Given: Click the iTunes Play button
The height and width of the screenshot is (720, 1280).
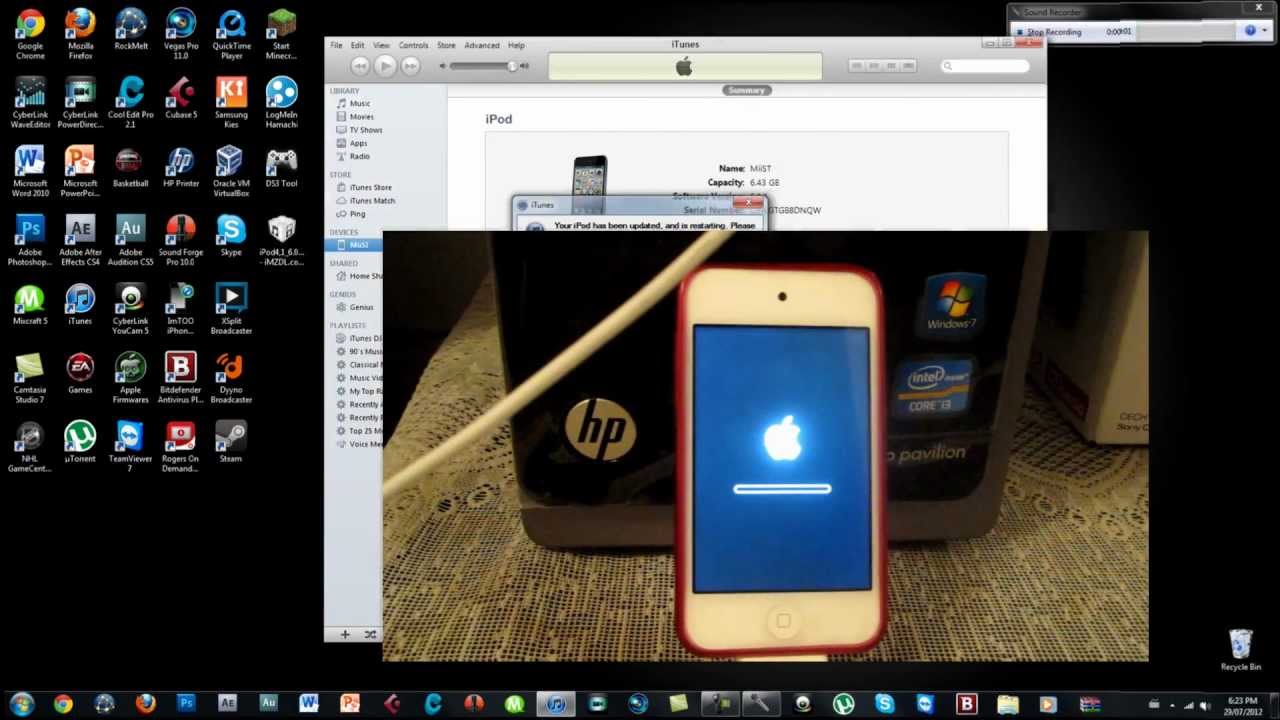Looking at the screenshot, I should 385,66.
